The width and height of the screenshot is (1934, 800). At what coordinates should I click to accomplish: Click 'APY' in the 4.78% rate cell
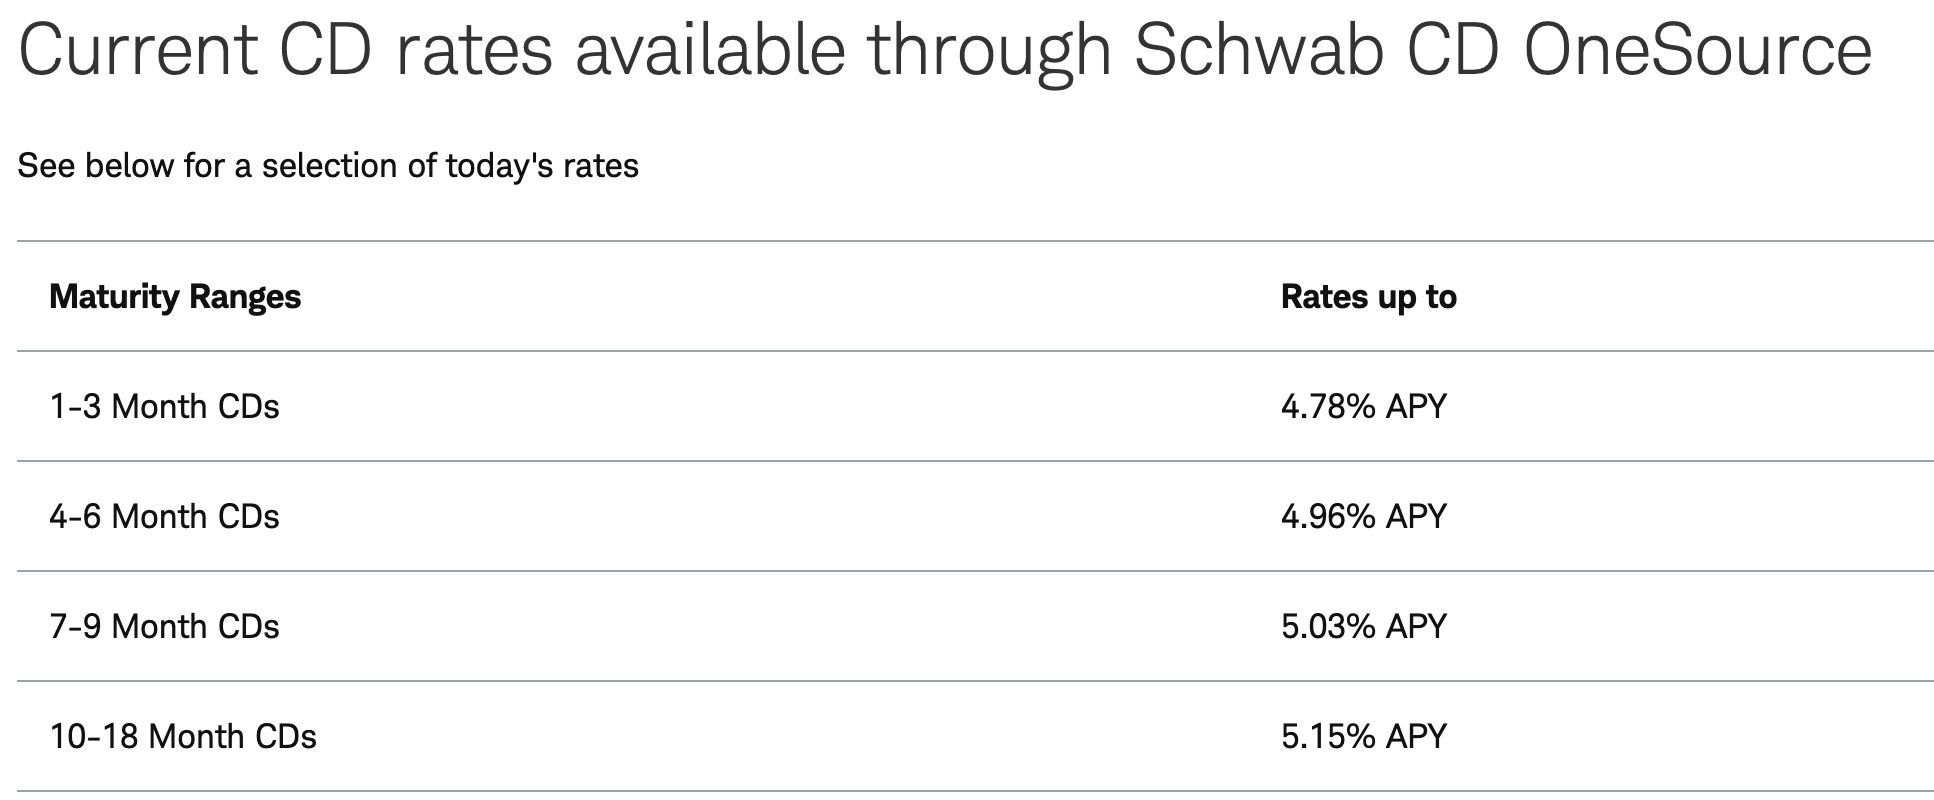1416,407
